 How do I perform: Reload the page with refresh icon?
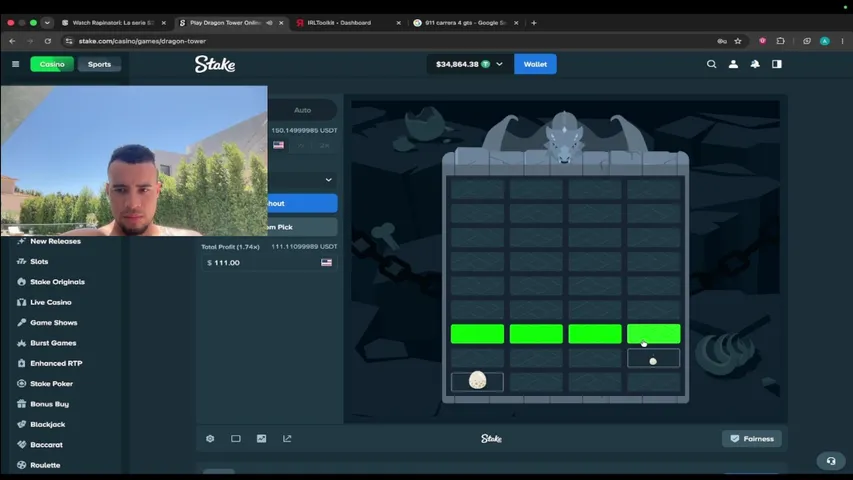48,41
